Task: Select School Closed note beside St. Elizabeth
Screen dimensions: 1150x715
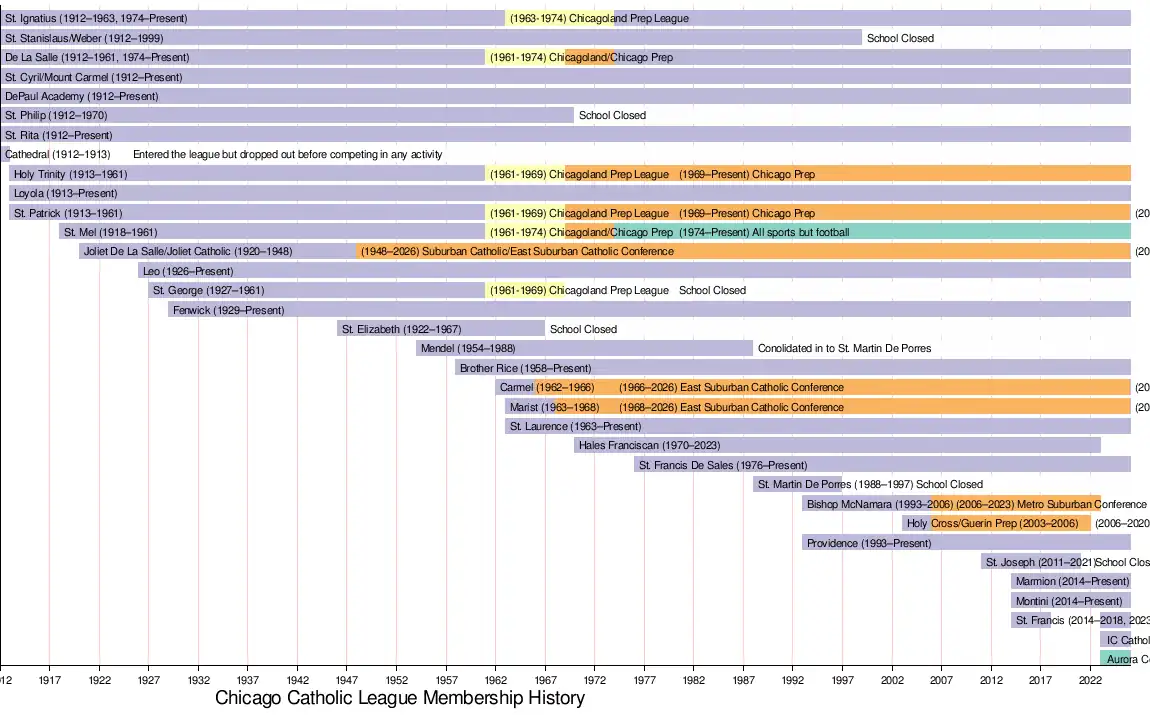Action: [x=584, y=329]
